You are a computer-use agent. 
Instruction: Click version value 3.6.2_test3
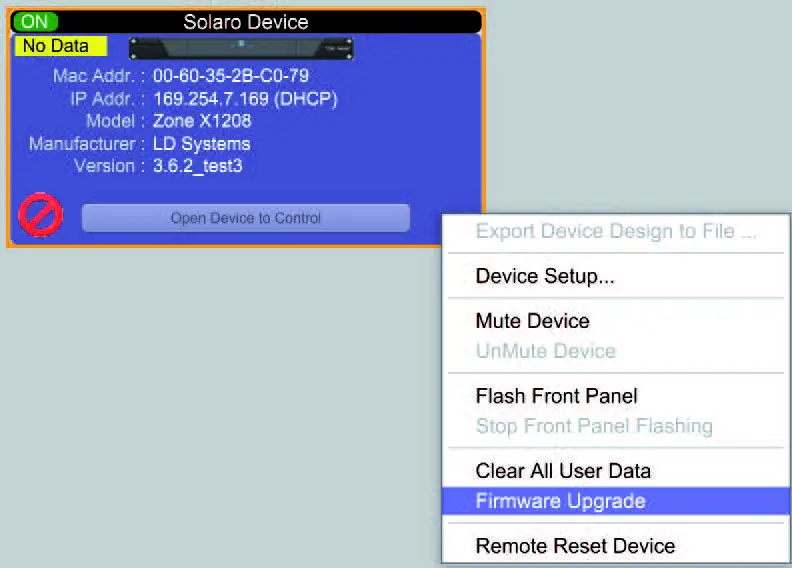tap(197, 166)
